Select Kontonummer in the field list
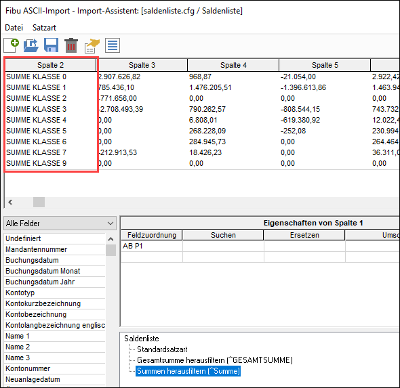 tap(54, 369)
